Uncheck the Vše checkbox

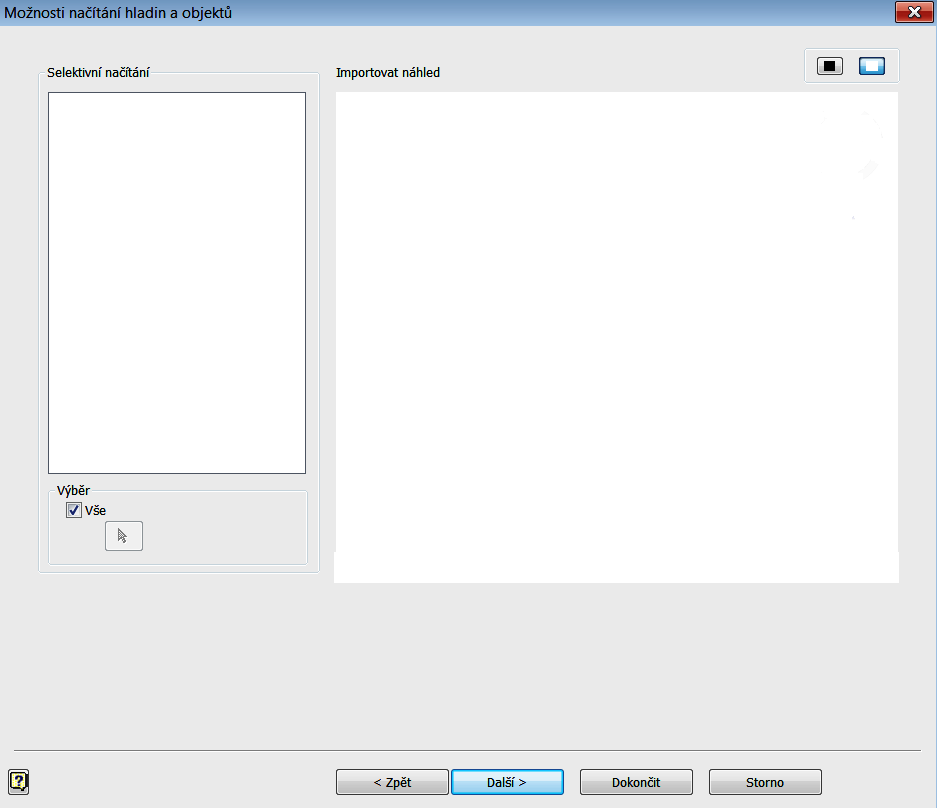[74, 510]
